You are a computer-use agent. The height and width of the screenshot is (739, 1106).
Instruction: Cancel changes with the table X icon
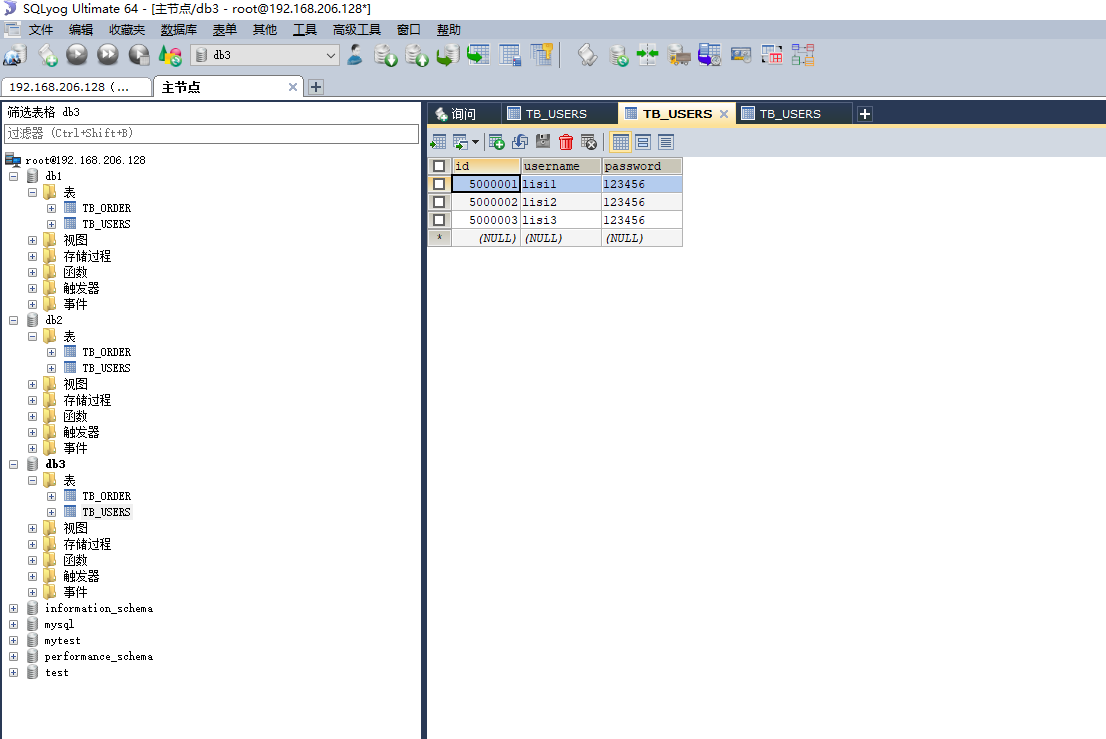pyautogui.click(x=589, y=142)
